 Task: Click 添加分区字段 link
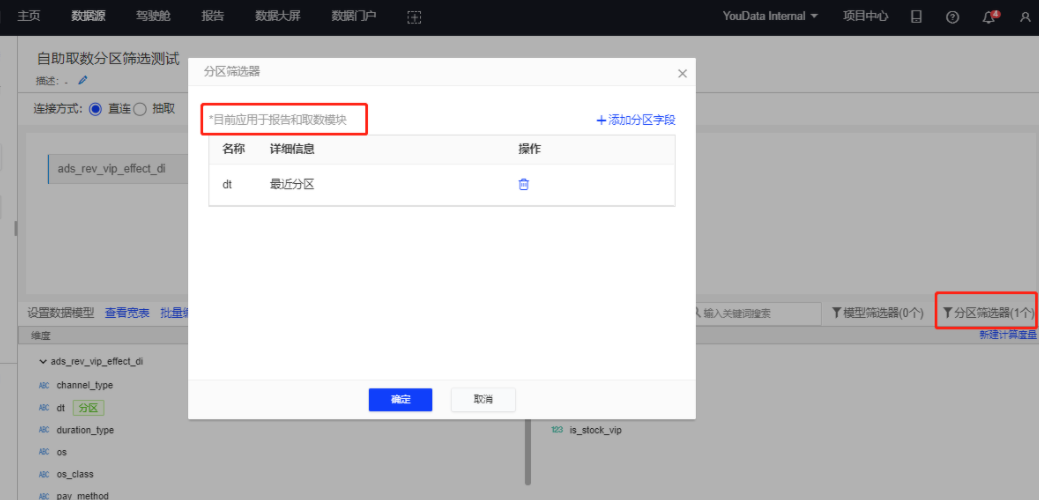point(636,120)
